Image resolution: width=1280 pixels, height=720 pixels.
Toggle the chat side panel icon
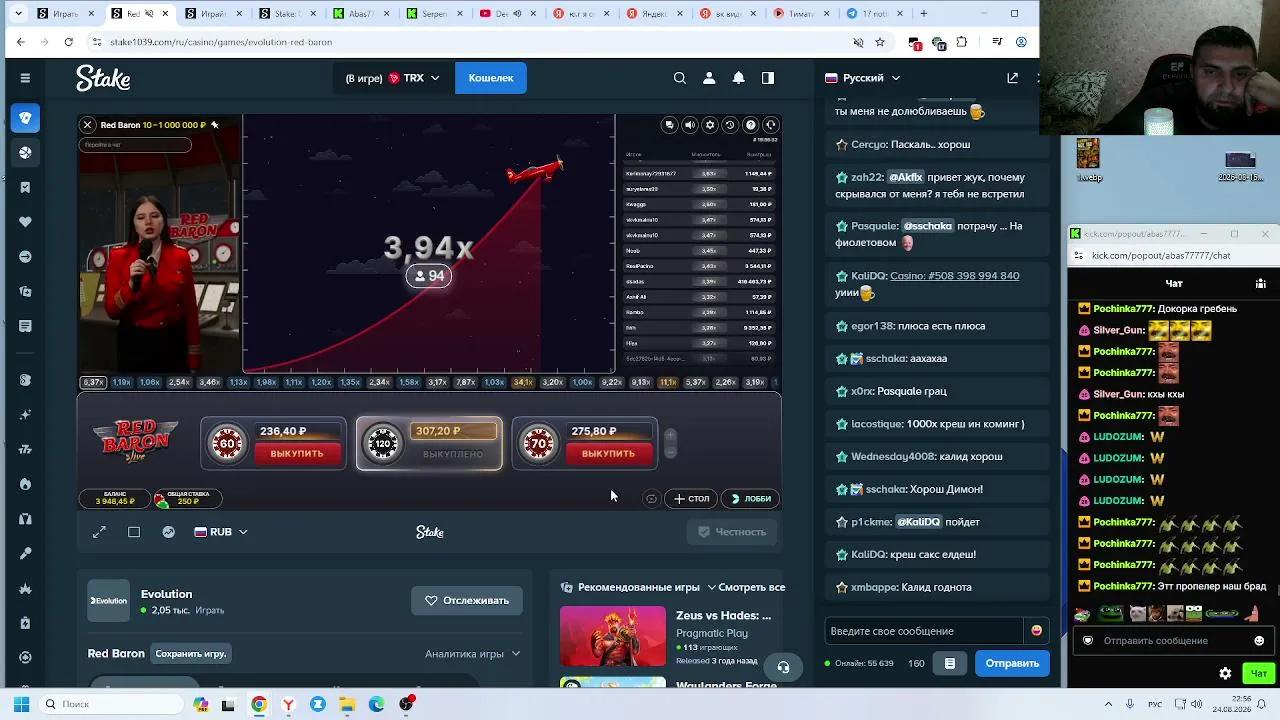pos(768,78)
